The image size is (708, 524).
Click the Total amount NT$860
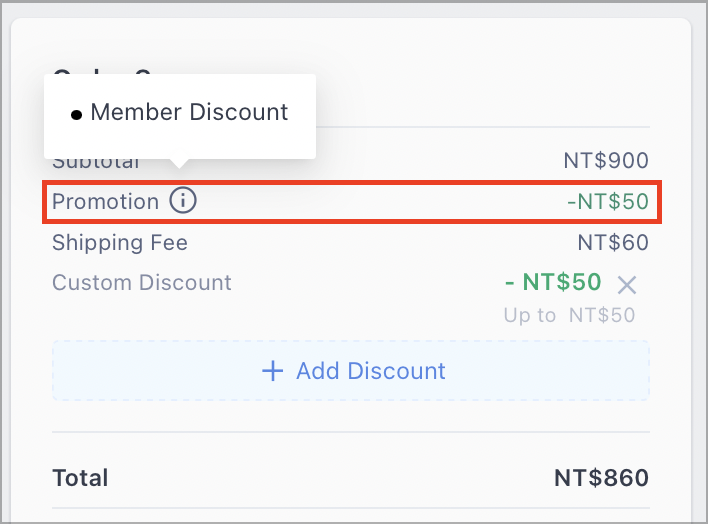(x=601, y=478)
